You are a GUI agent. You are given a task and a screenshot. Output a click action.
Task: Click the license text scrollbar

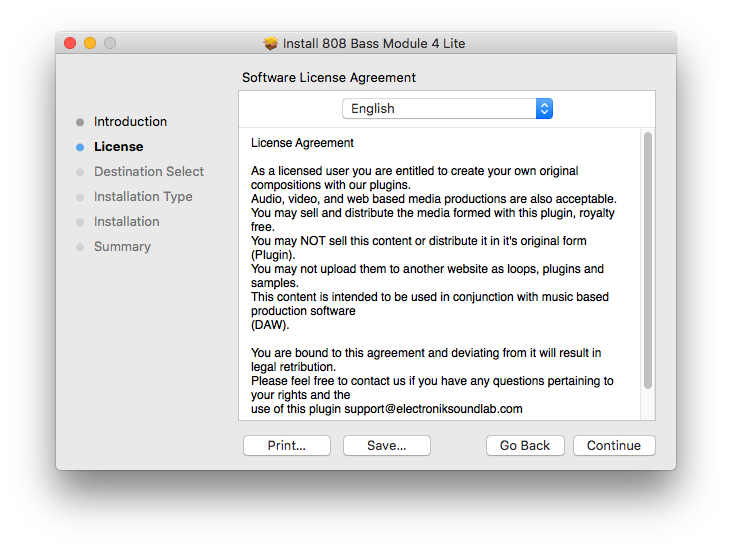(x=648, y=261)
